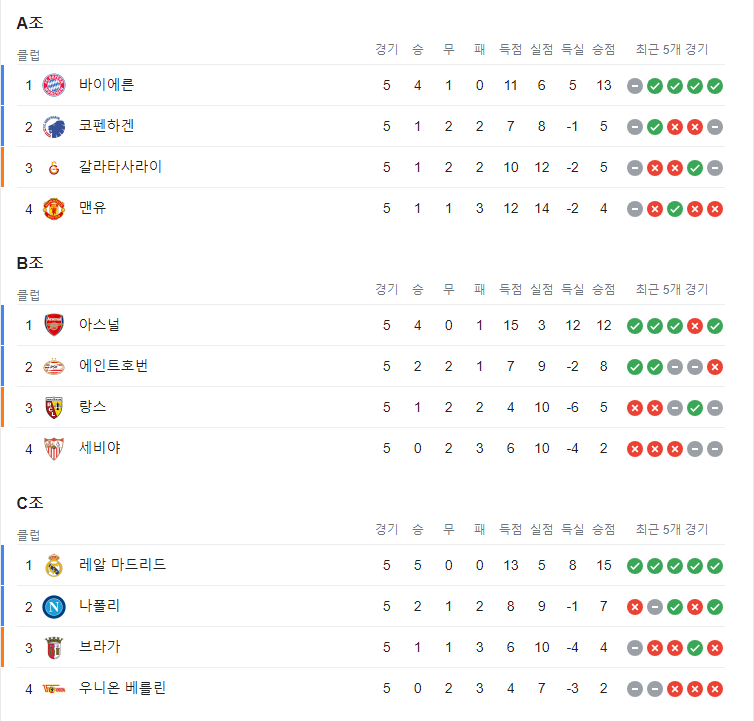Click the Union Berlin logo
Viewport: 754px width, 721px height.
[x=54, y=689]
